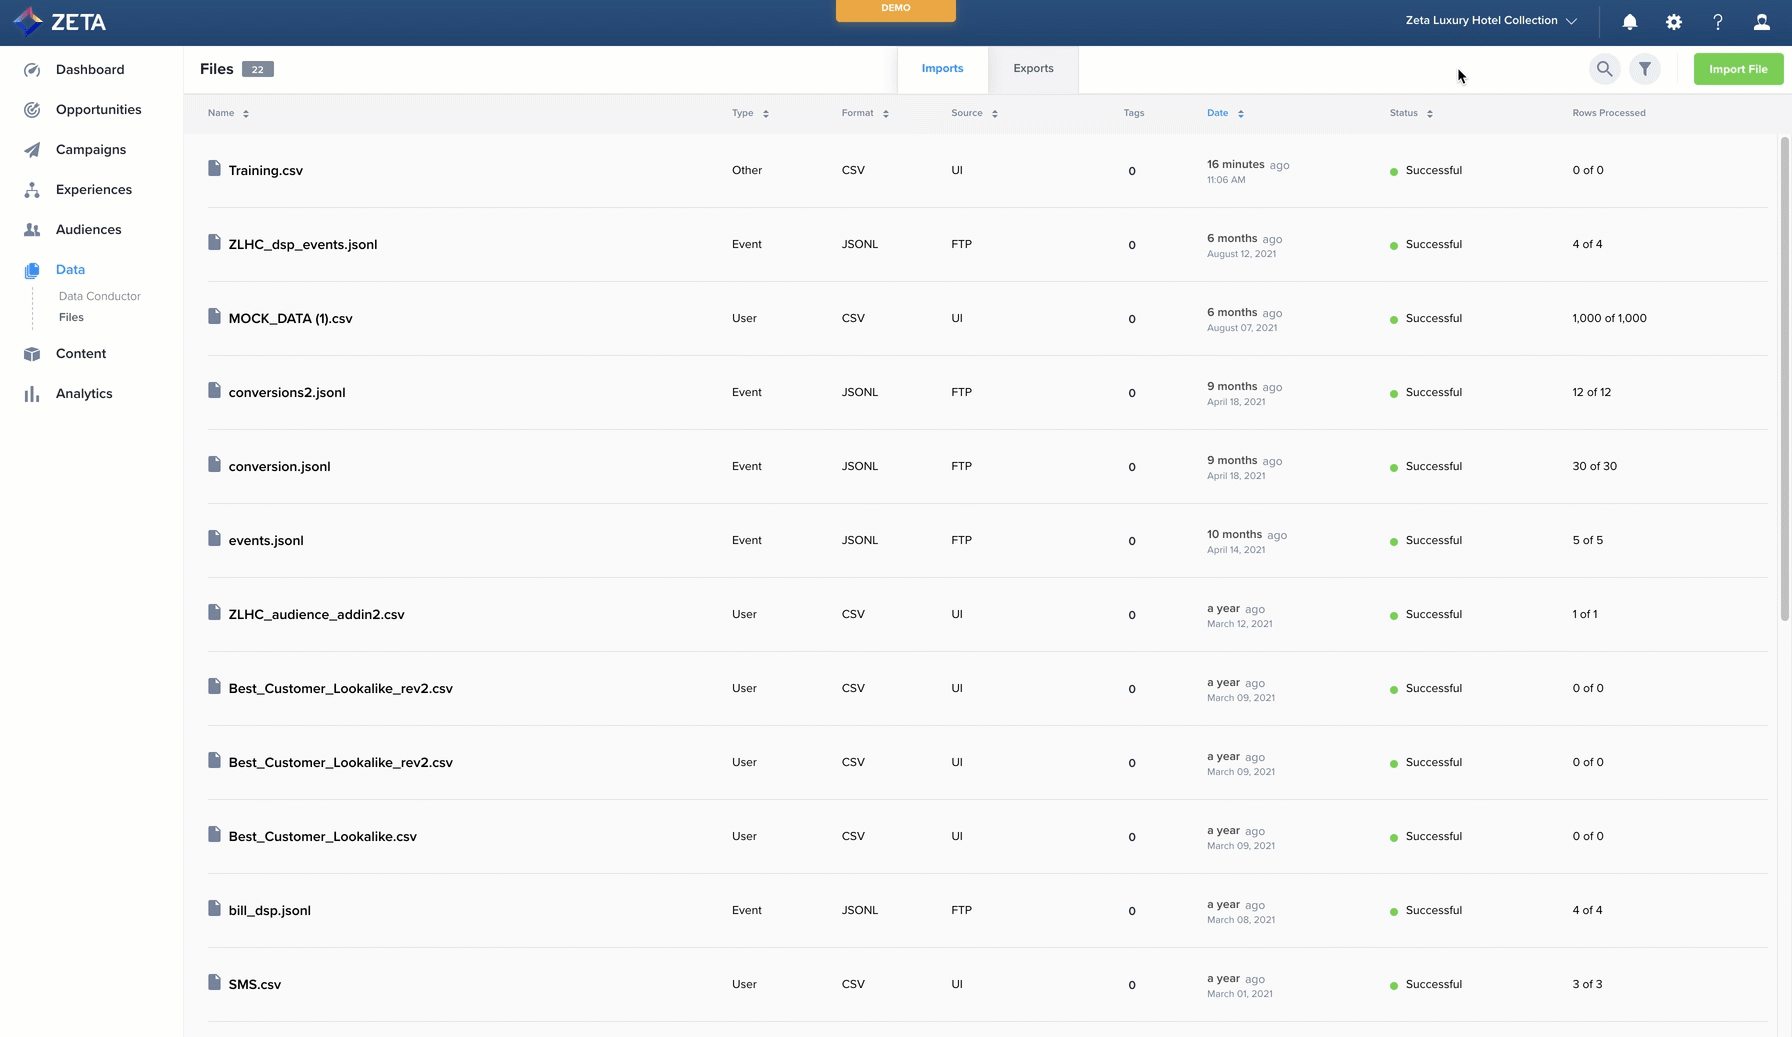
Task: Open the settings gear icon
Action: point(1673,21)
